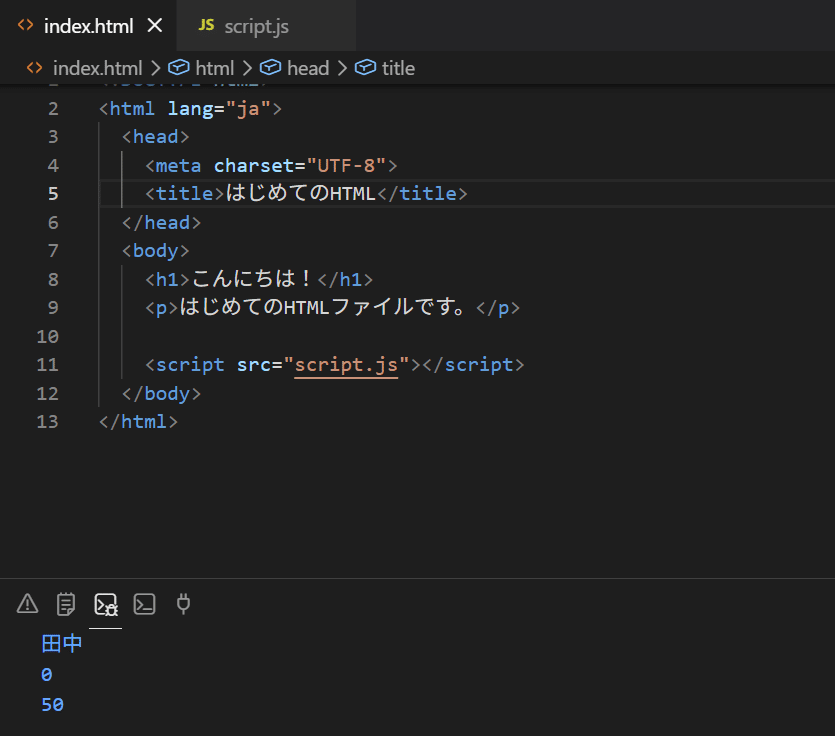835x736 pixels.
Task: Click the JS file icon on script.js tab
Action: (x=206, y=25)
